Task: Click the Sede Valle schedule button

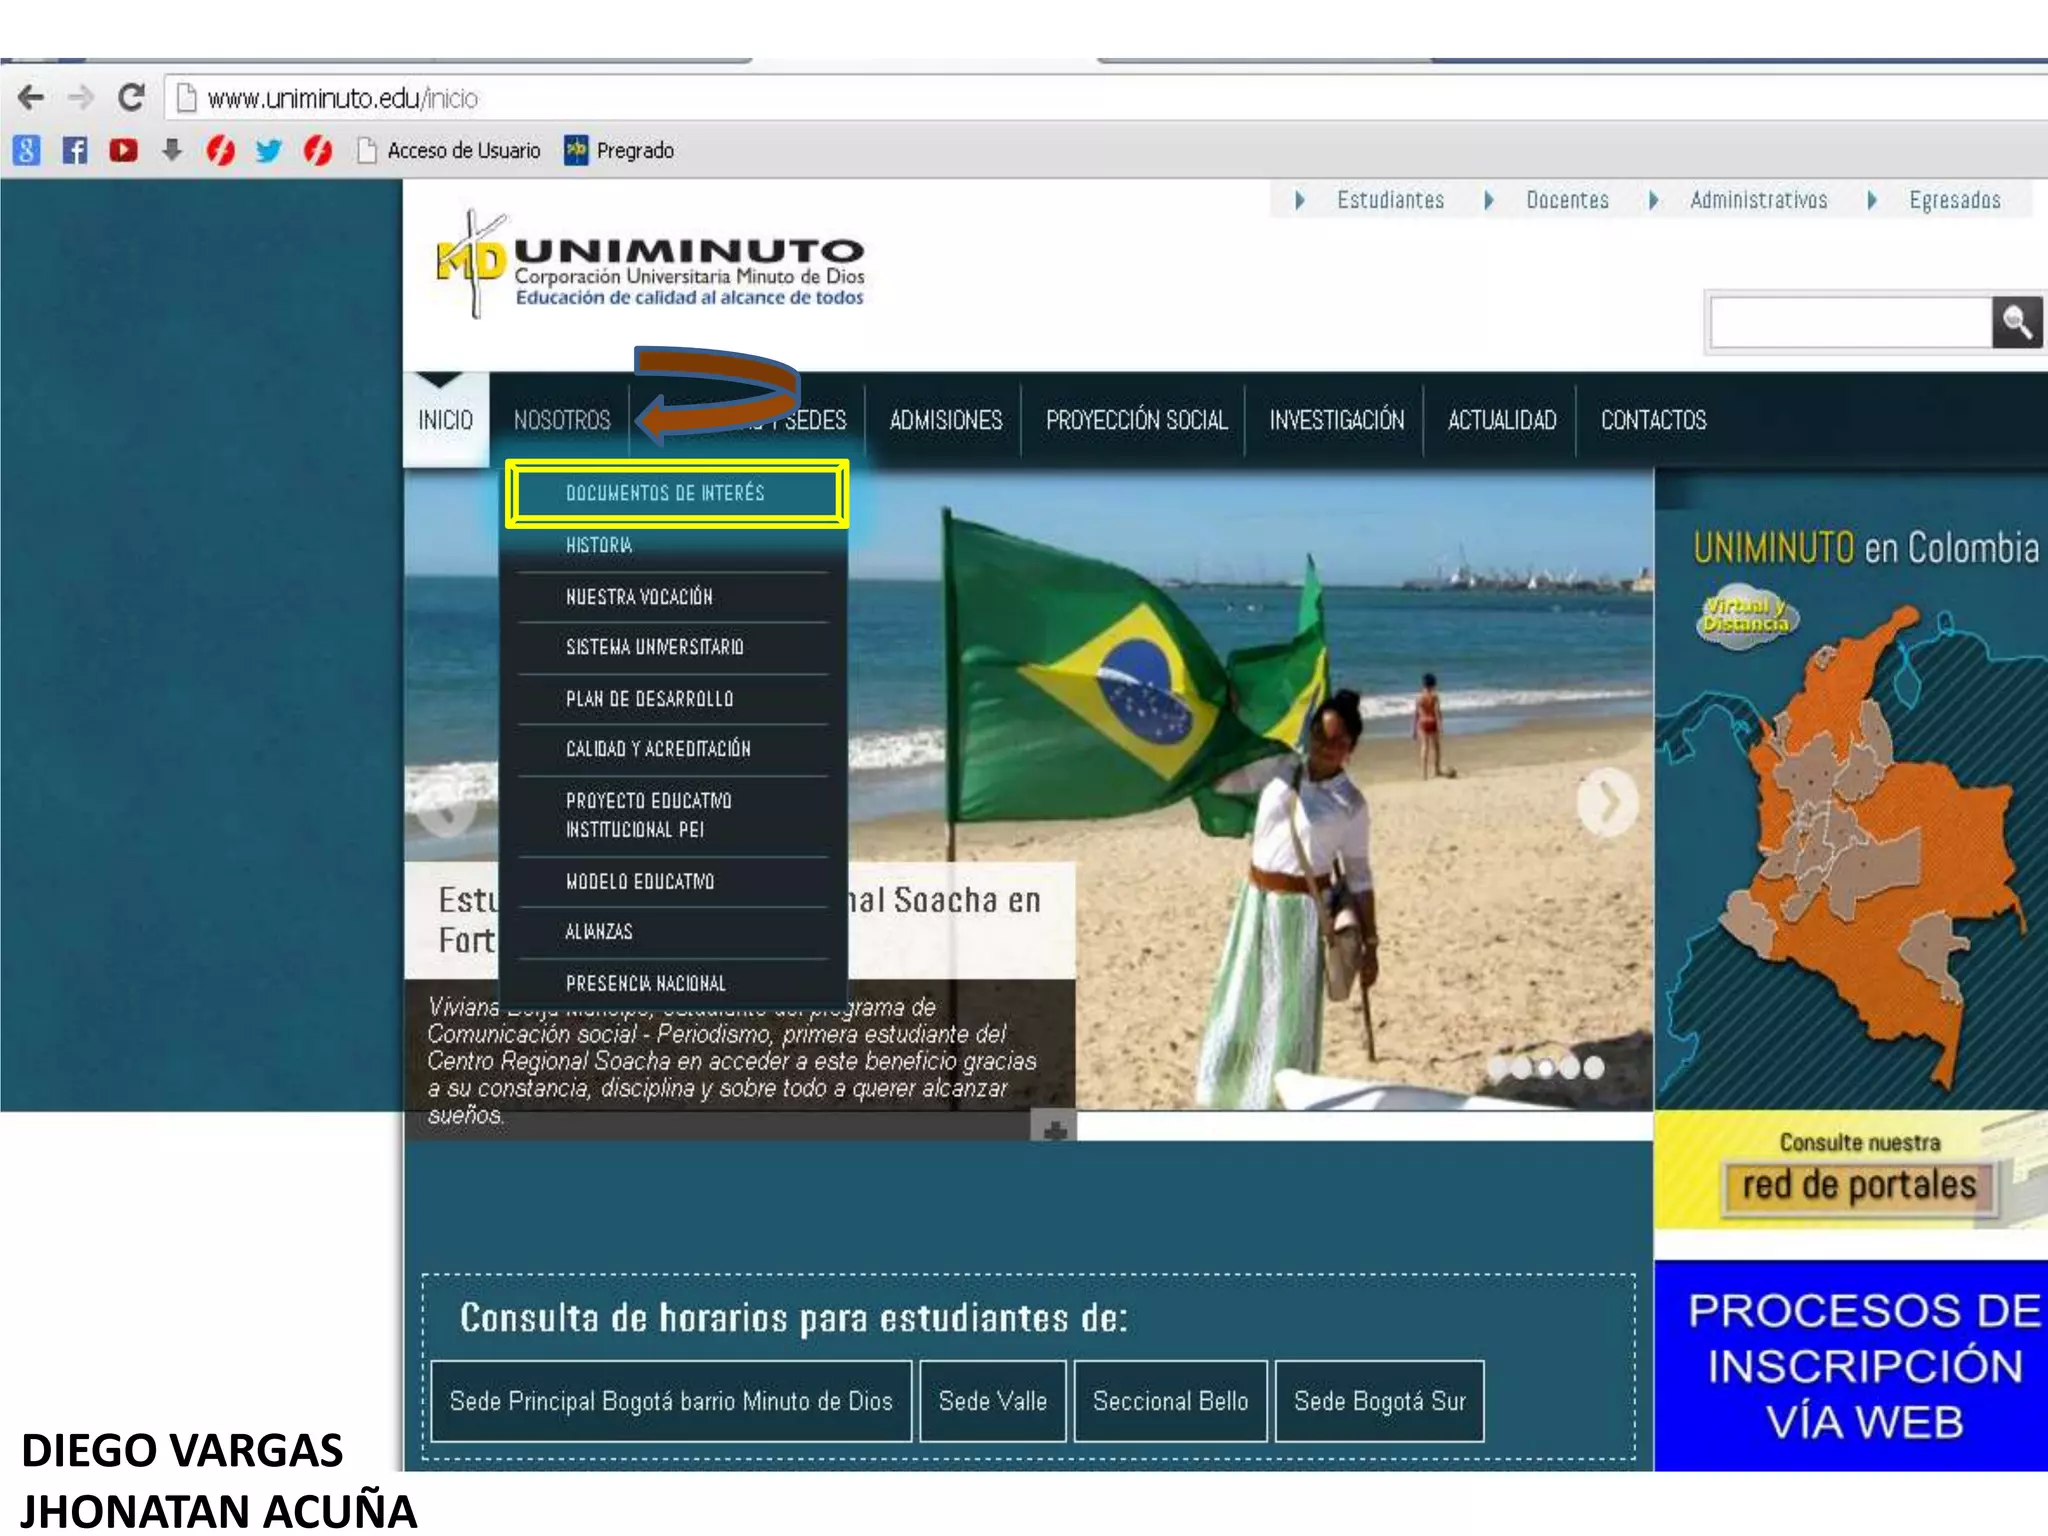Action: point(992,1401)
